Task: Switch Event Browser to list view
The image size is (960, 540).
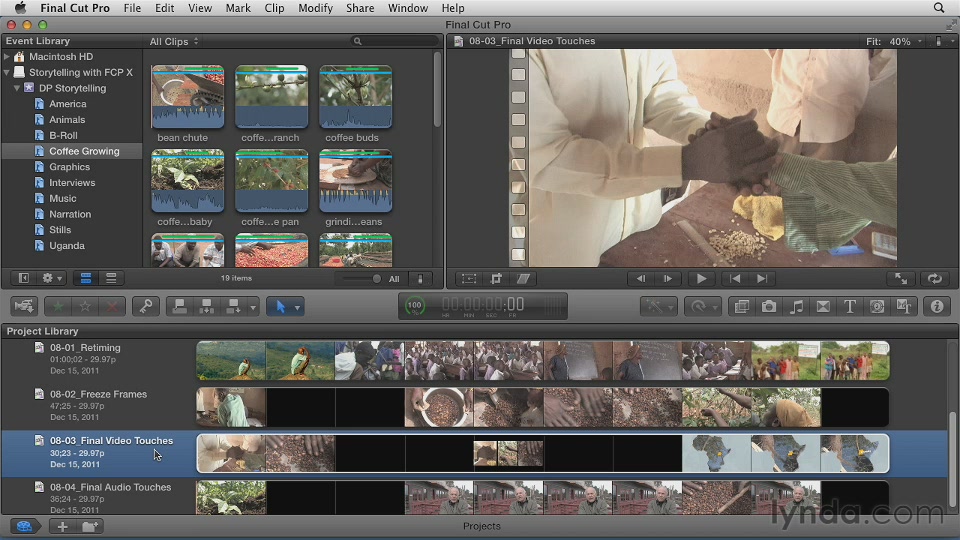Action: click(111, 278)
